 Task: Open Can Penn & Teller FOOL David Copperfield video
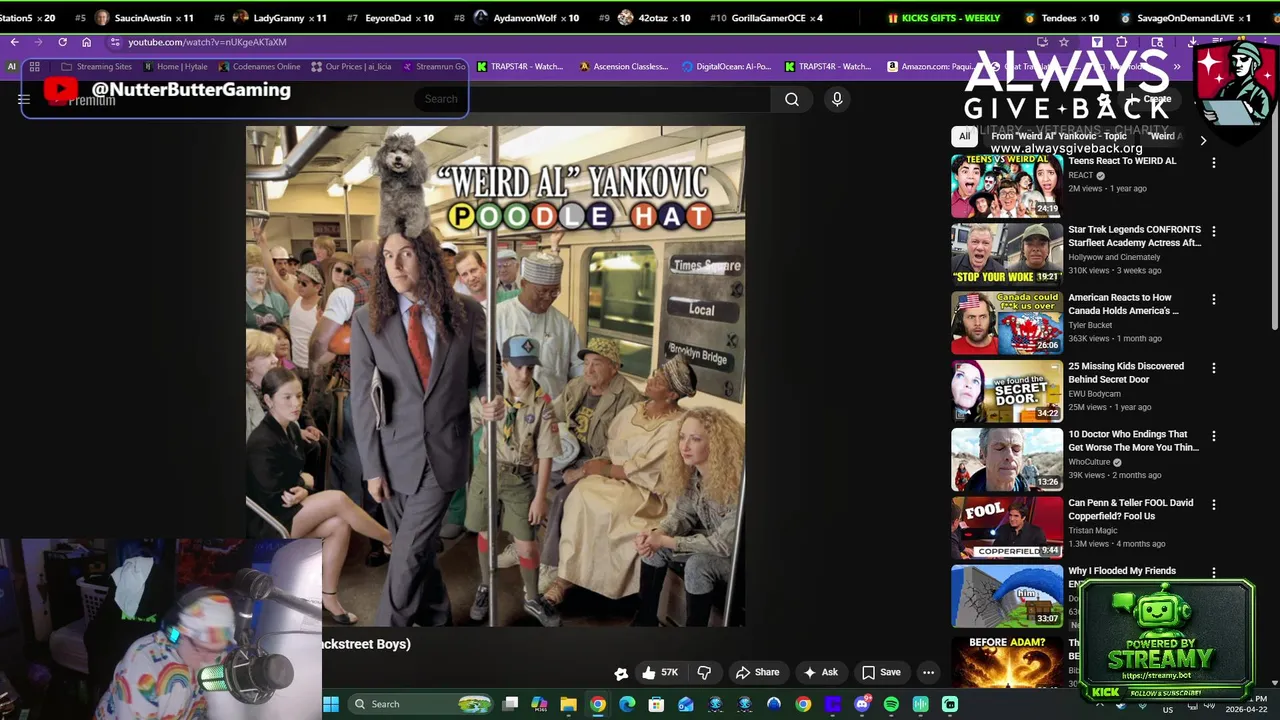coord(1130,509)
